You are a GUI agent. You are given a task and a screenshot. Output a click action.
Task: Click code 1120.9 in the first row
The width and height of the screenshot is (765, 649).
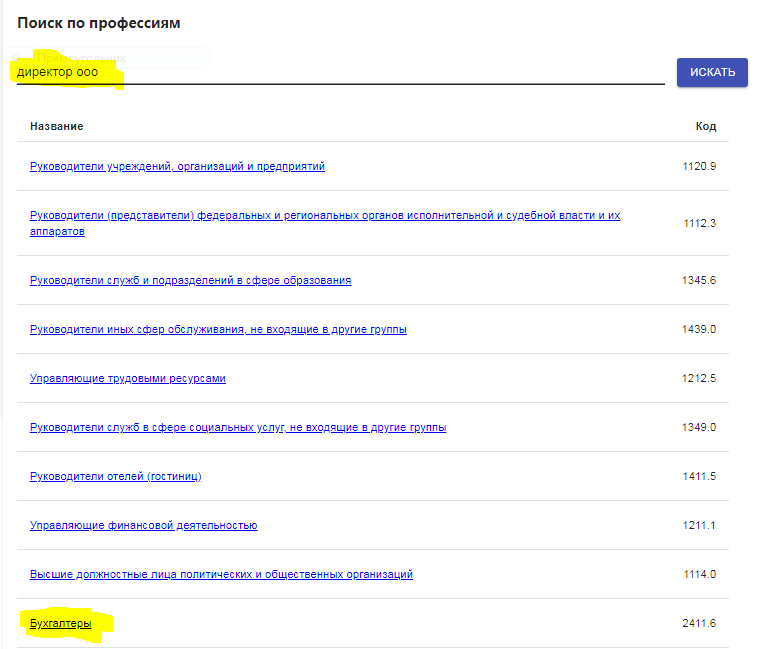pos(698,166)
